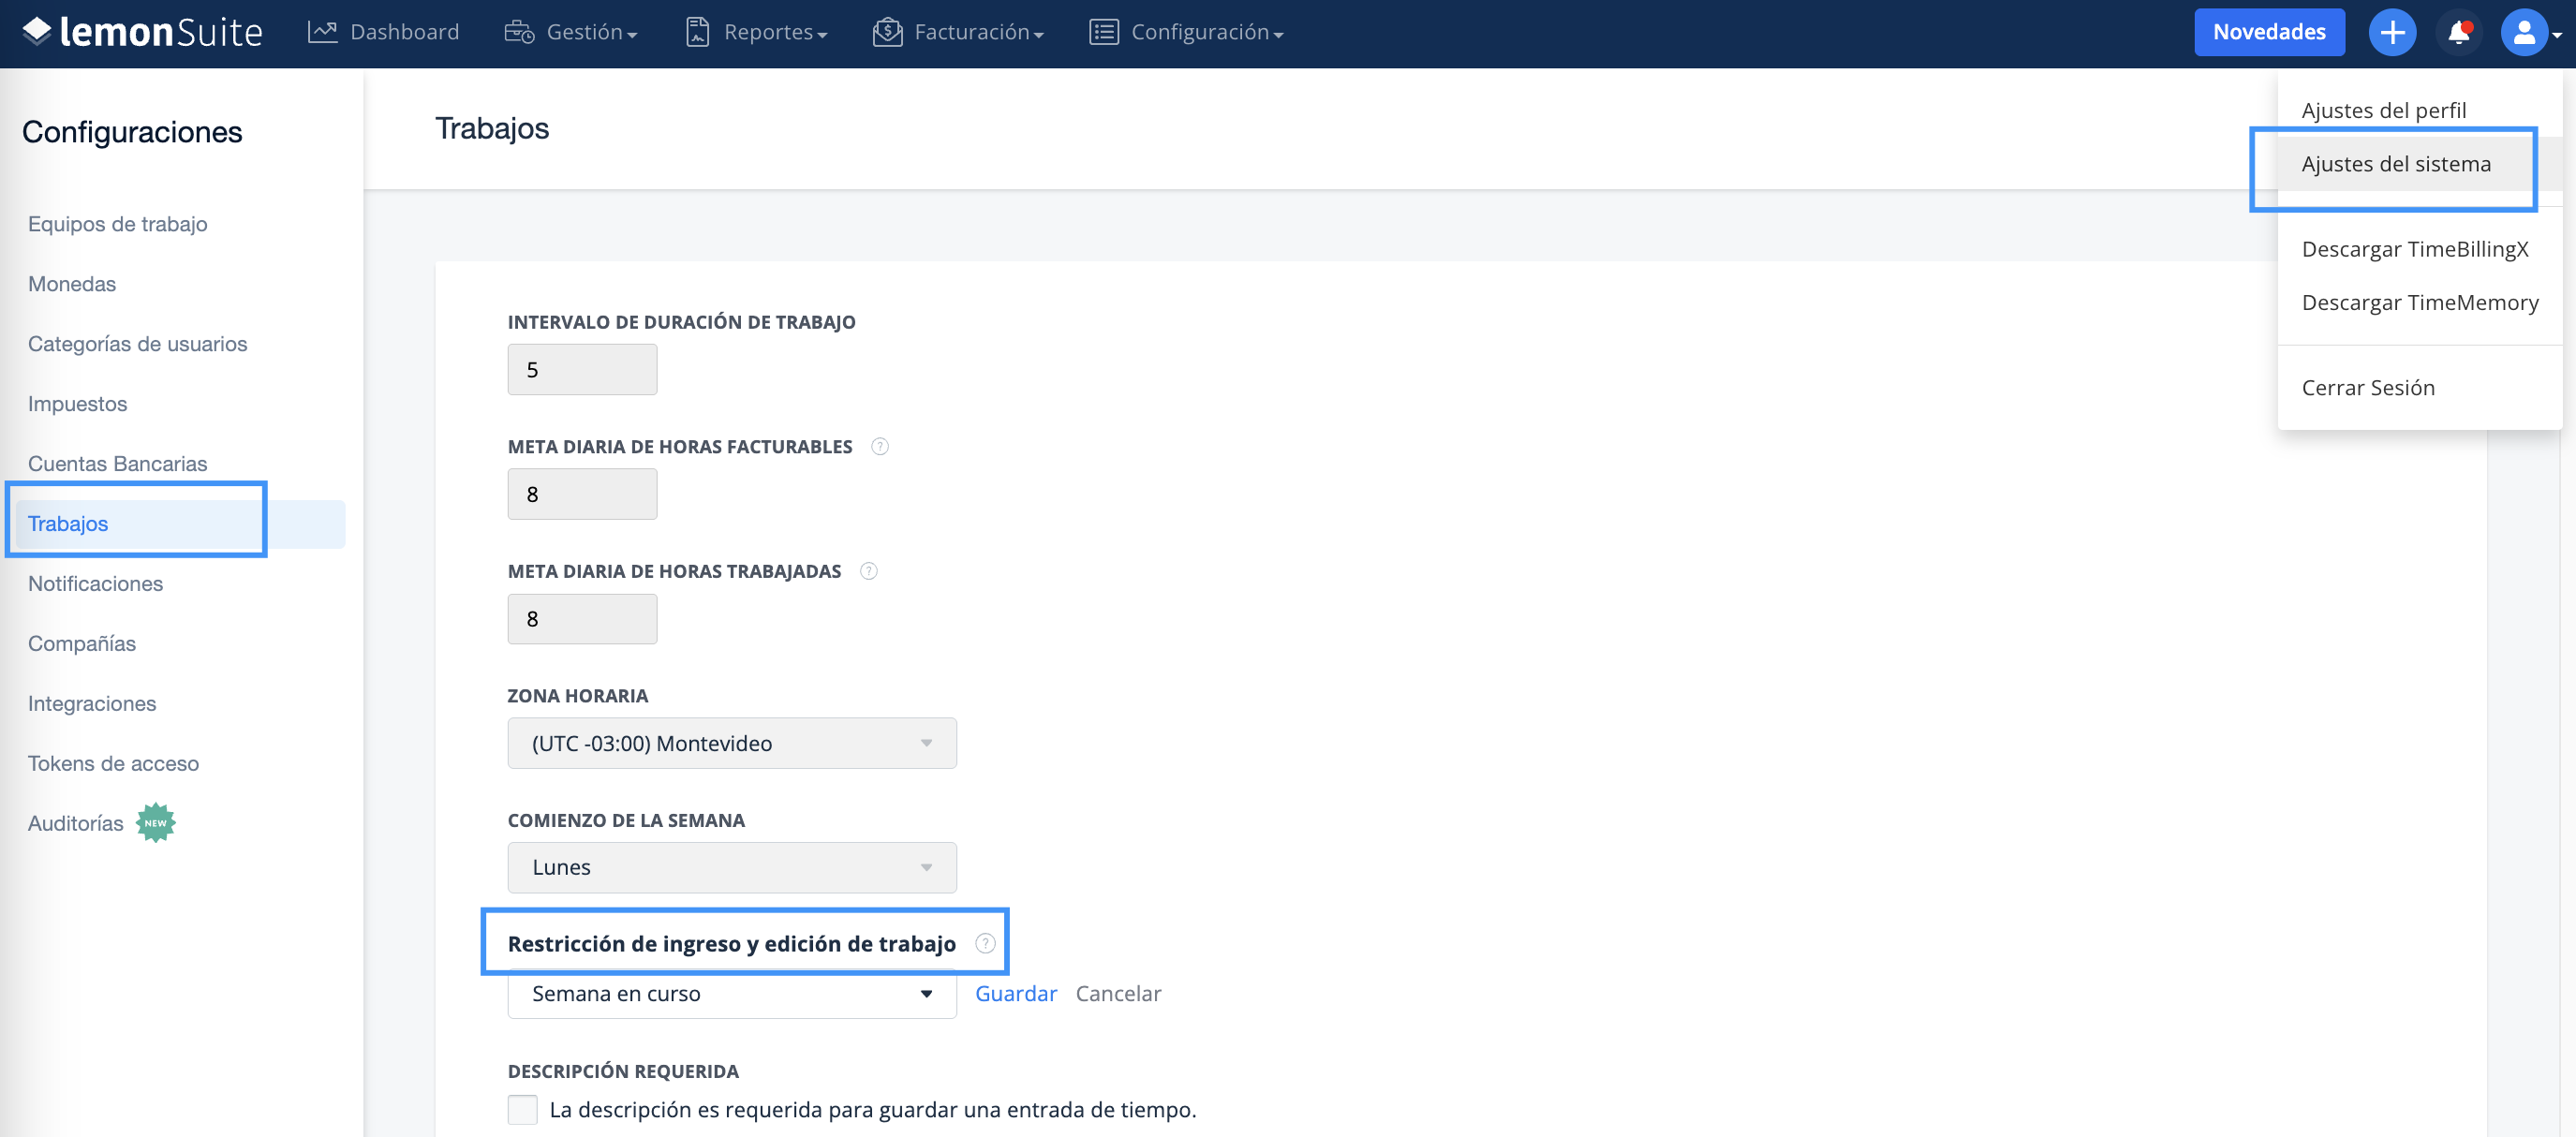The image size is (2576, 1137).
Task: Expand the Reportes menu
Action: click(x=775, y=32)
